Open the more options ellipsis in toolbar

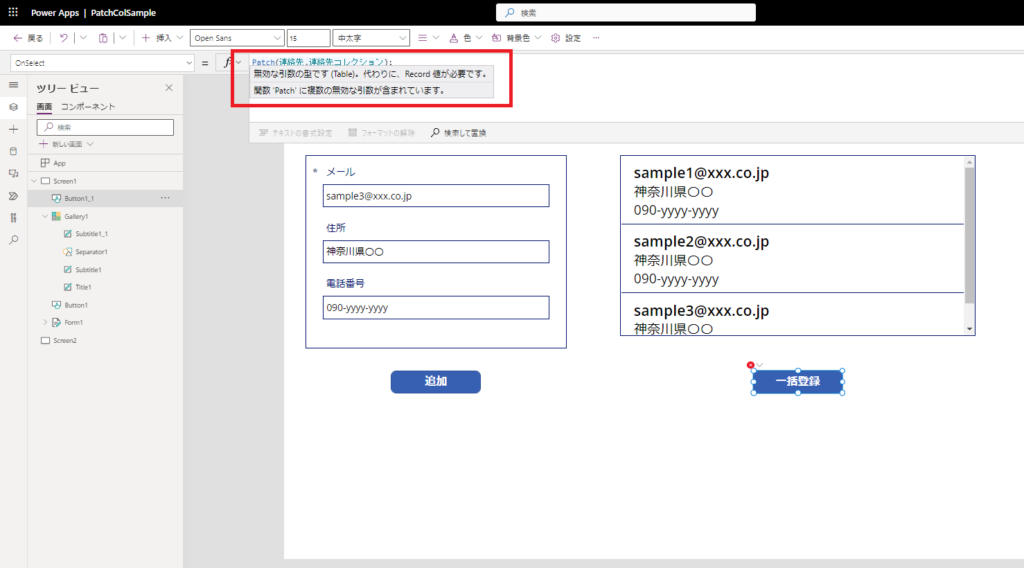click(x=596, y=38)
